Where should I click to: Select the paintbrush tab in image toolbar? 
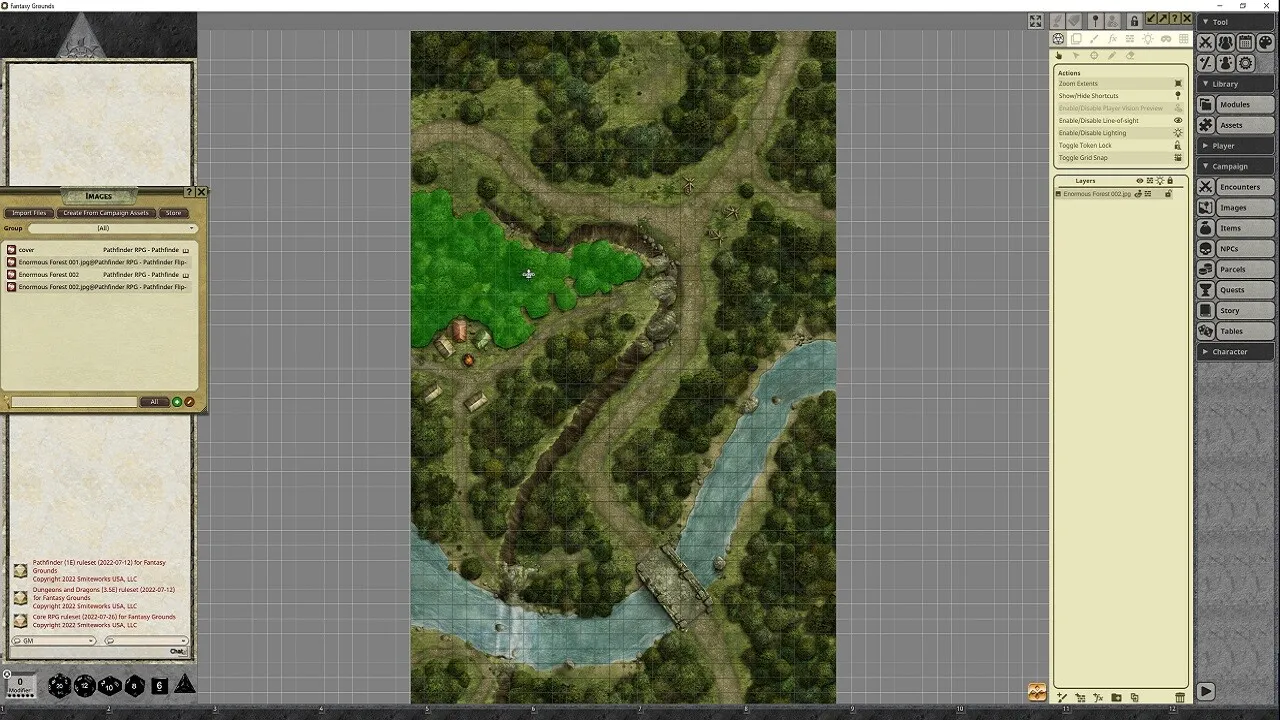(x=1094, y=39)
